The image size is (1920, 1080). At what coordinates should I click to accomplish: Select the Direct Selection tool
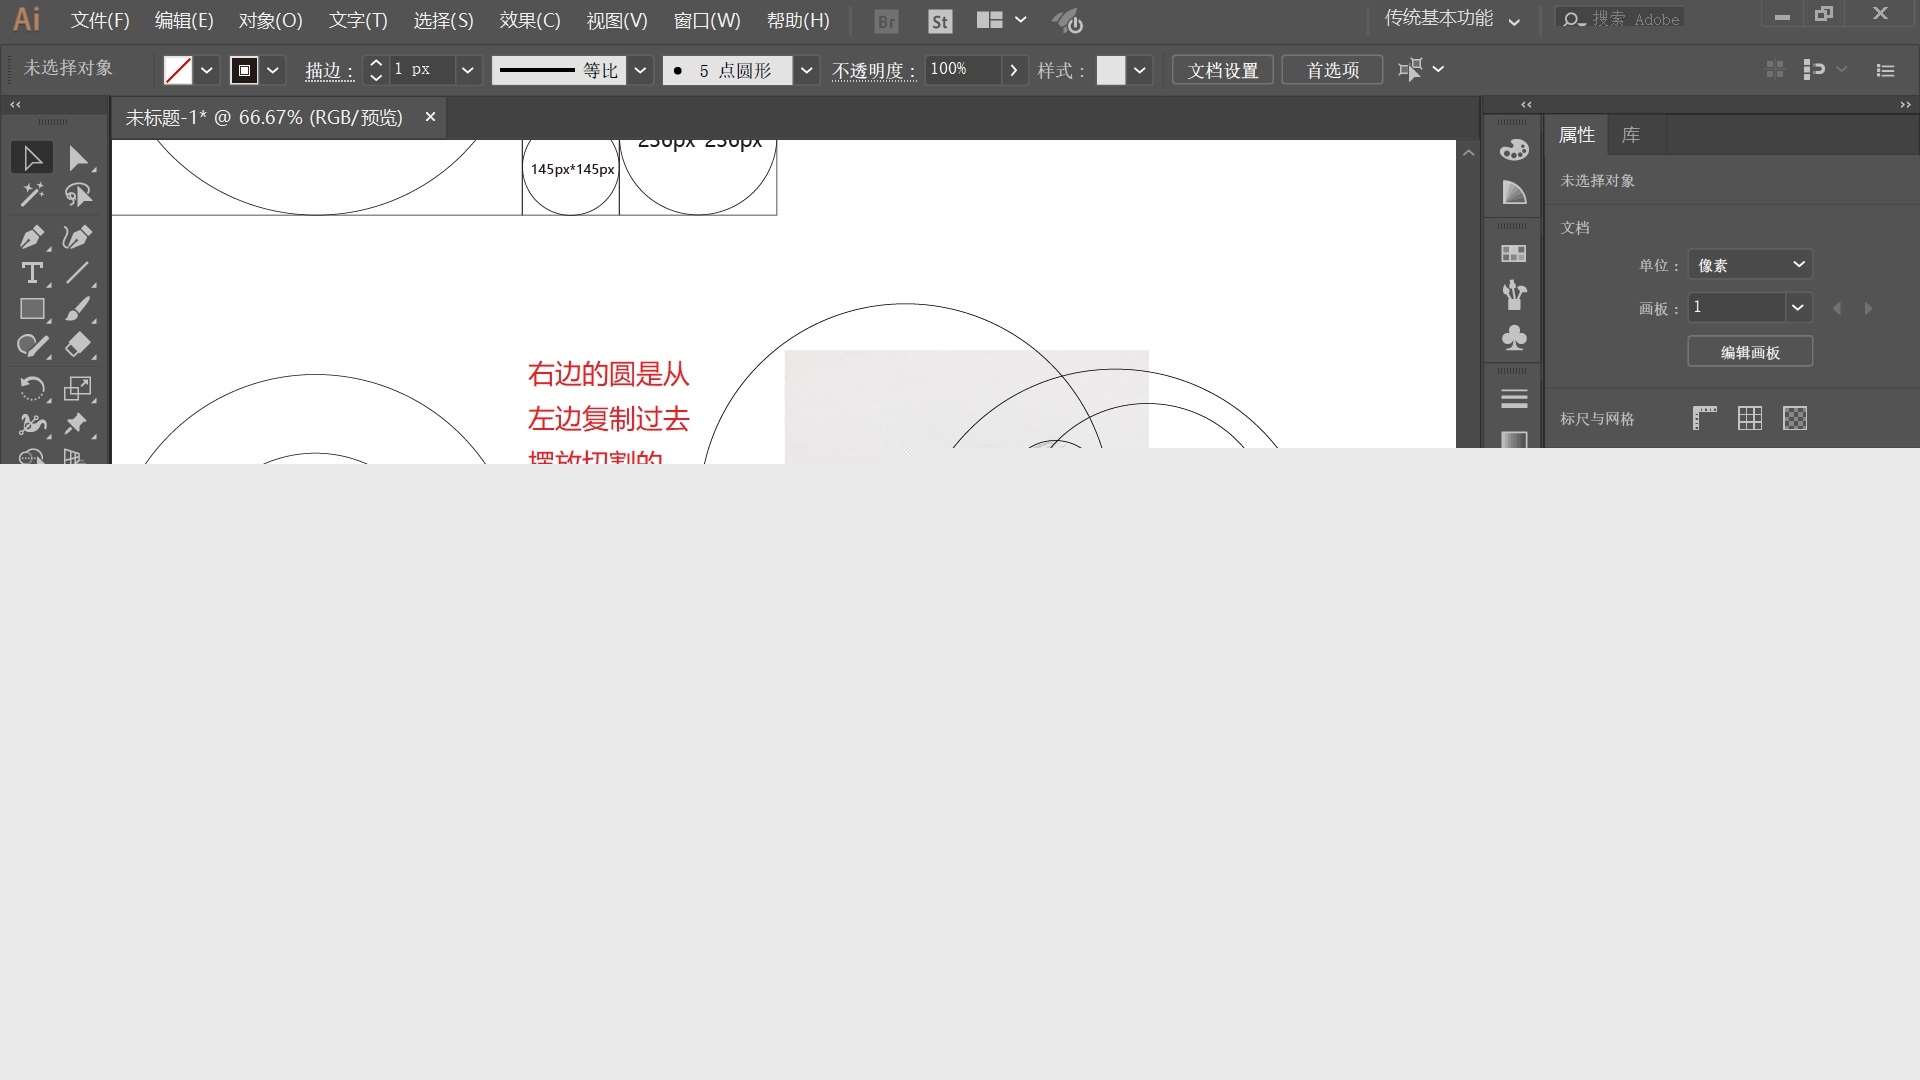(78, 158)
